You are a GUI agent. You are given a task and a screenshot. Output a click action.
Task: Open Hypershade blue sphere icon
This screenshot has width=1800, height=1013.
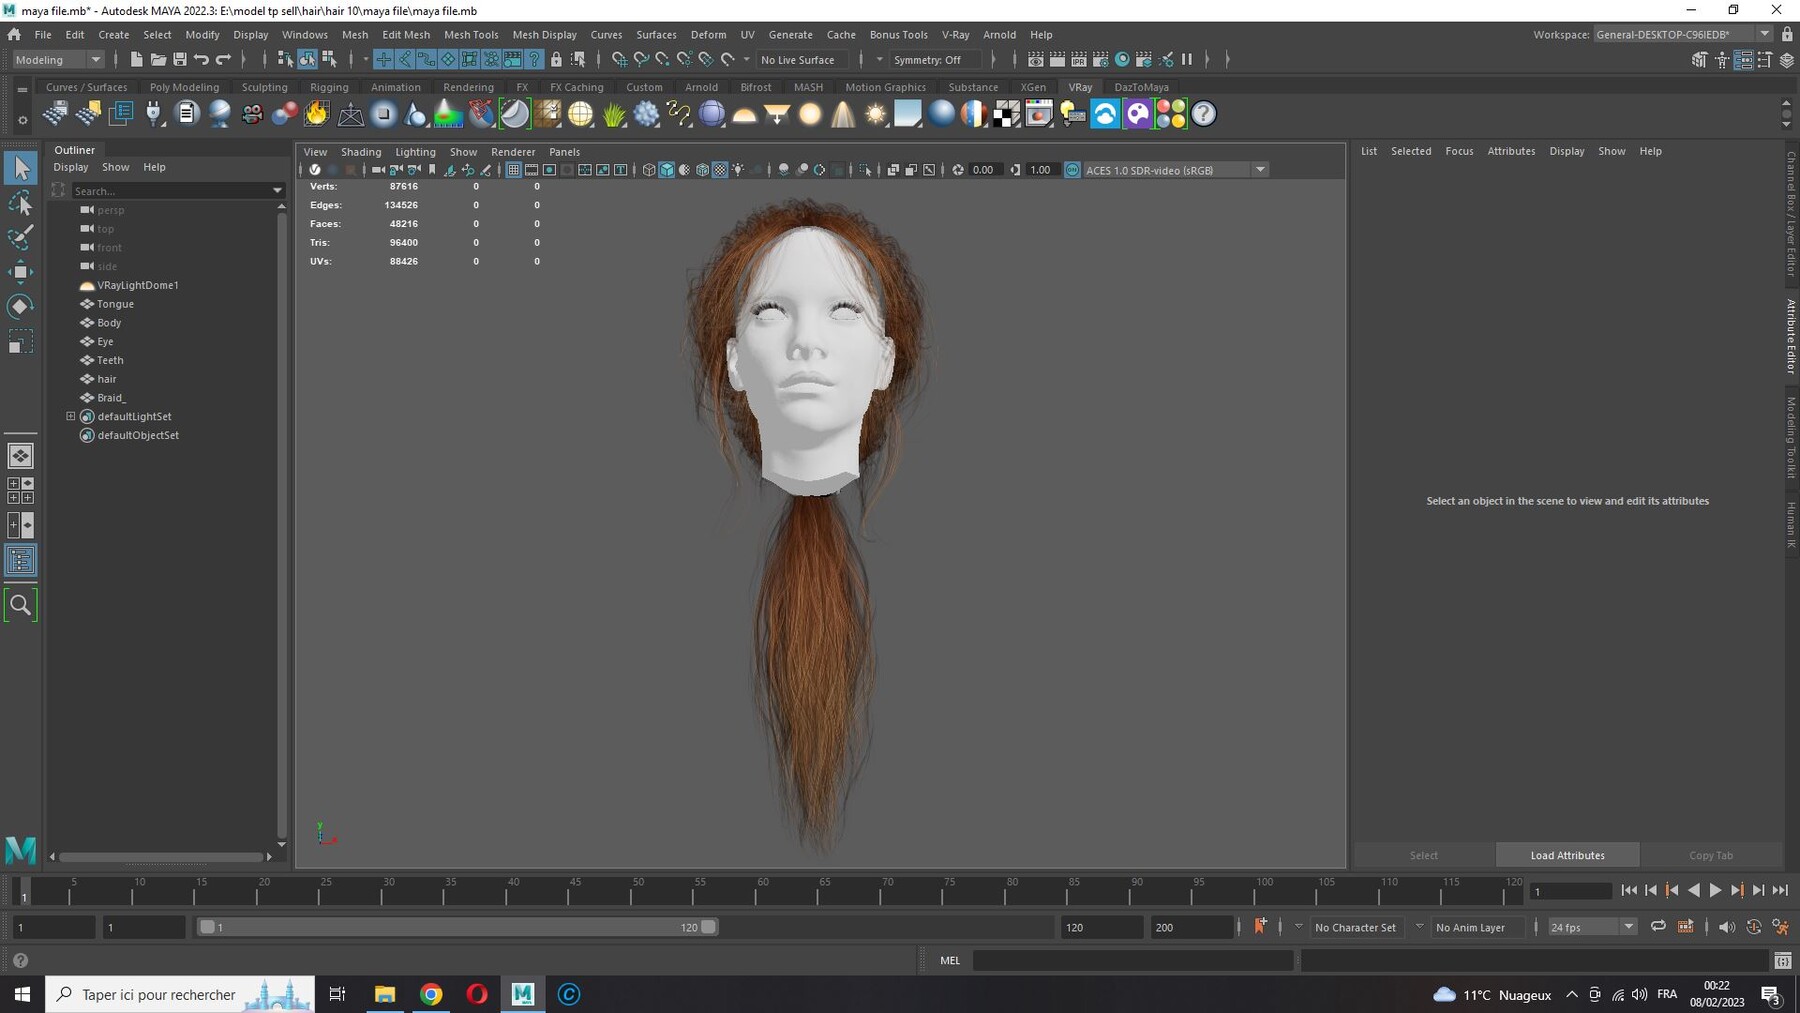click(1122, 60)
